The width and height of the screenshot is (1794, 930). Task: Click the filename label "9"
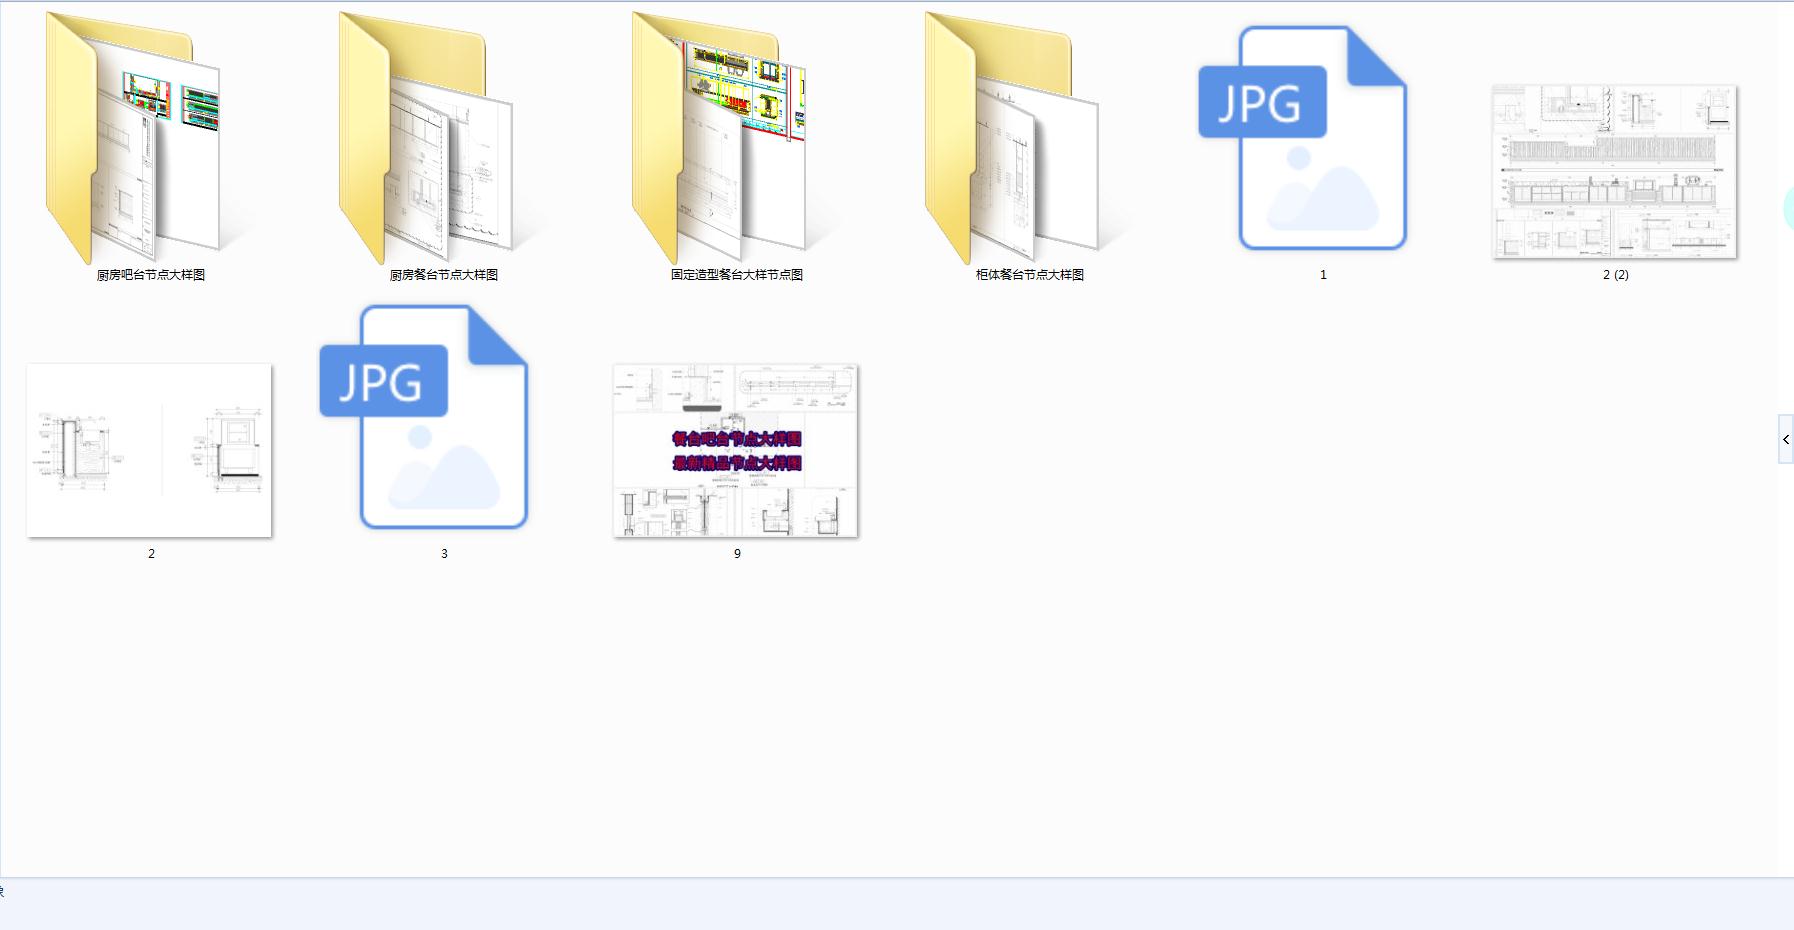click(x=737, y=554)
